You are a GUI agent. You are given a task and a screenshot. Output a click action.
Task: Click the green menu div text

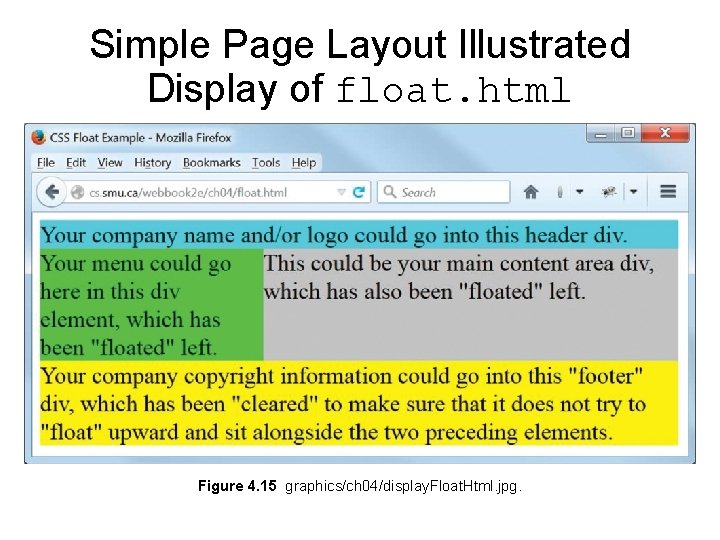136,305
